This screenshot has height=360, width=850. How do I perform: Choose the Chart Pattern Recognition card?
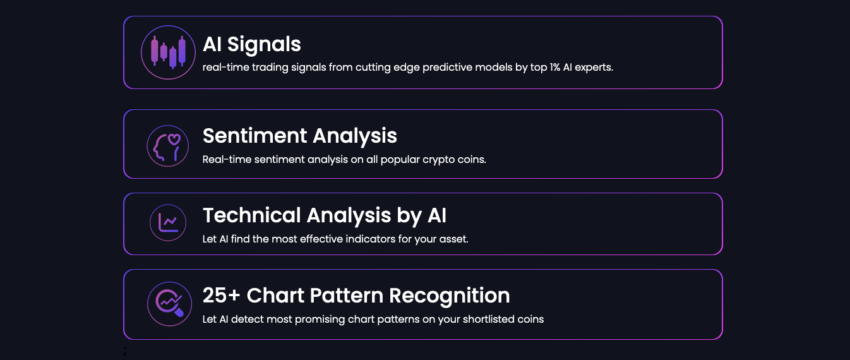coord(423,304)
